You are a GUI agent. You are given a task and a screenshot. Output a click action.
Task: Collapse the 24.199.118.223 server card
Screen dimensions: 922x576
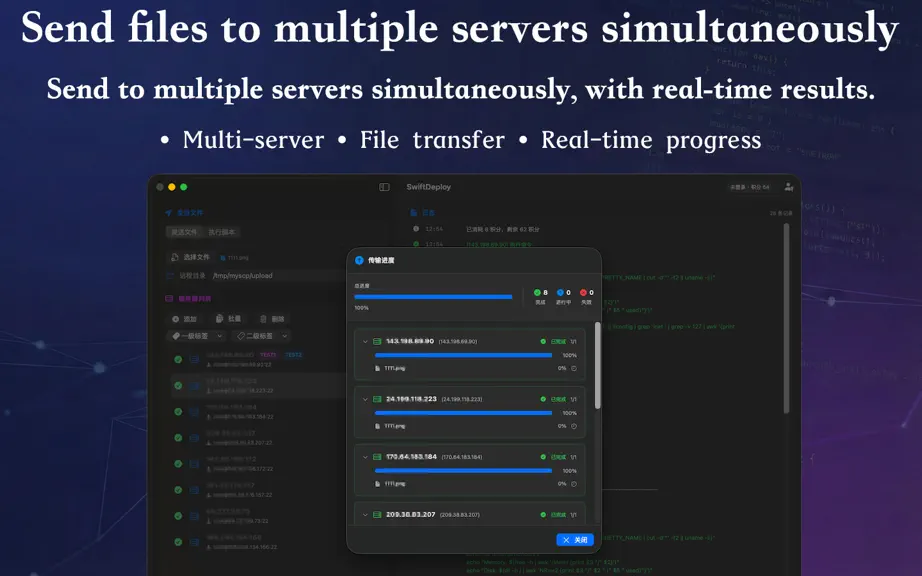coord(365,399)
